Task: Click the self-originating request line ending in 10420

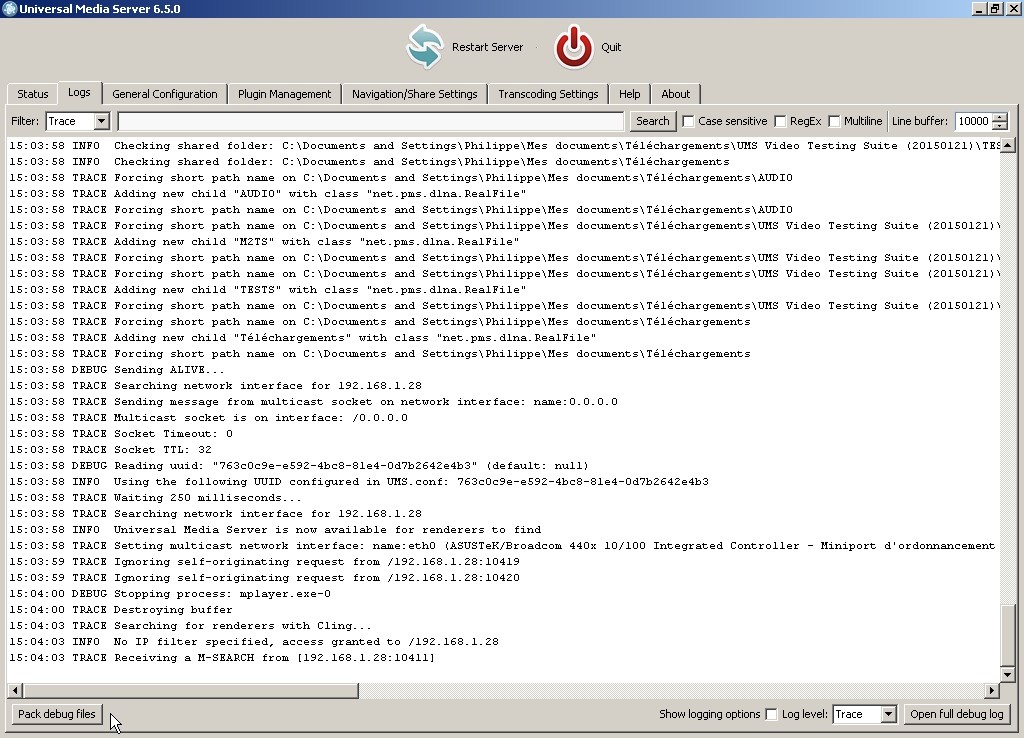Action: (x=264, y=578)
